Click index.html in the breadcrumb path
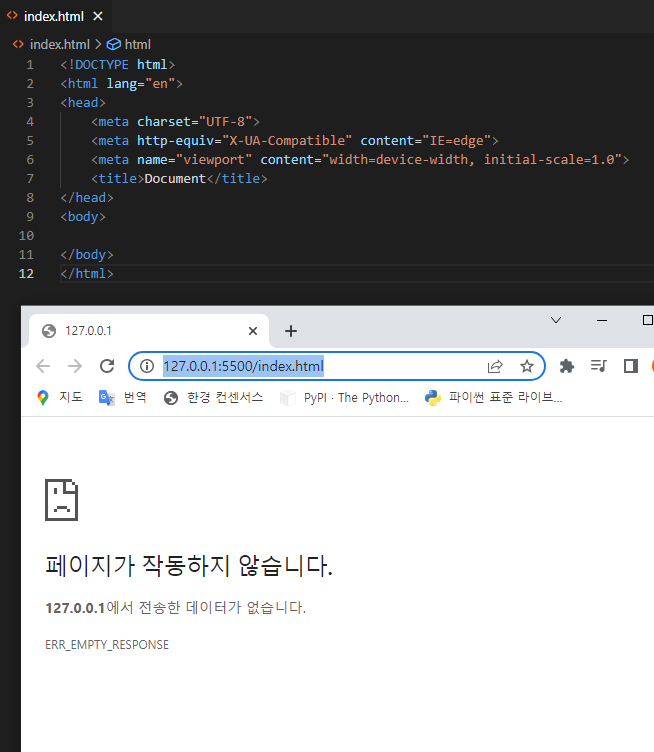Image resolution: width=654 pixels, height=752 pixels. tap(59, 45)
